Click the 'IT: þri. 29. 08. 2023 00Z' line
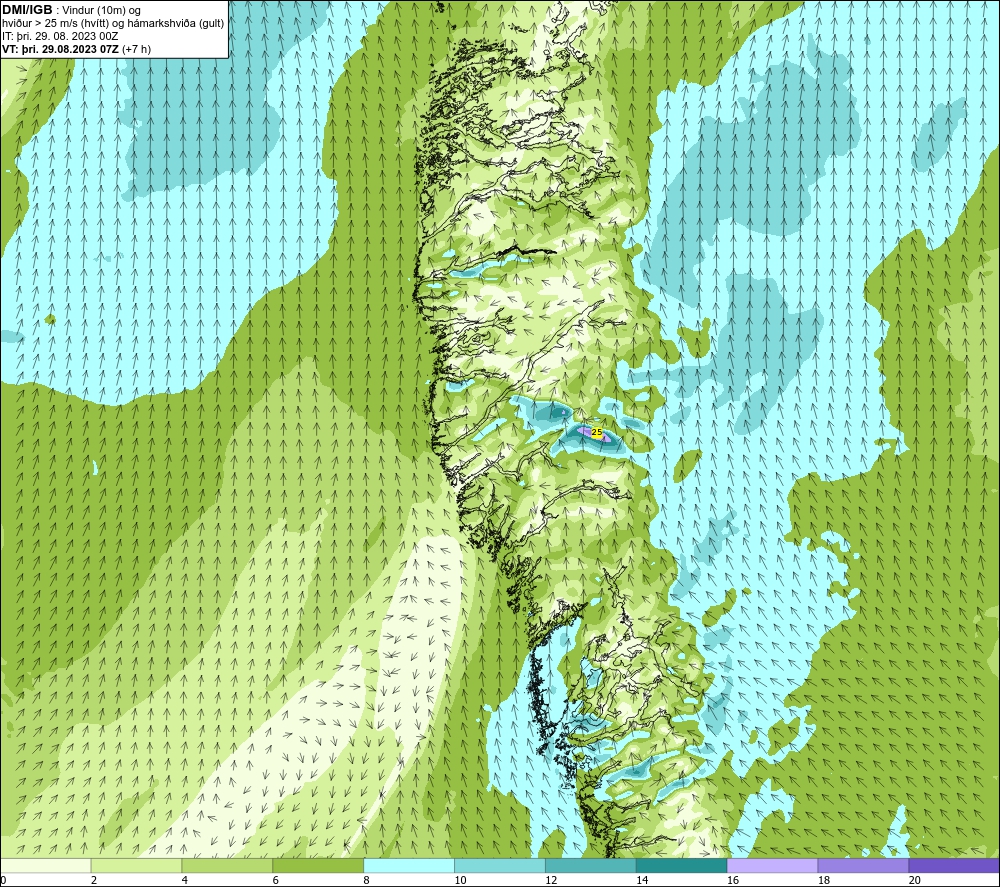 pyautogui.click(x=60, y=36)
